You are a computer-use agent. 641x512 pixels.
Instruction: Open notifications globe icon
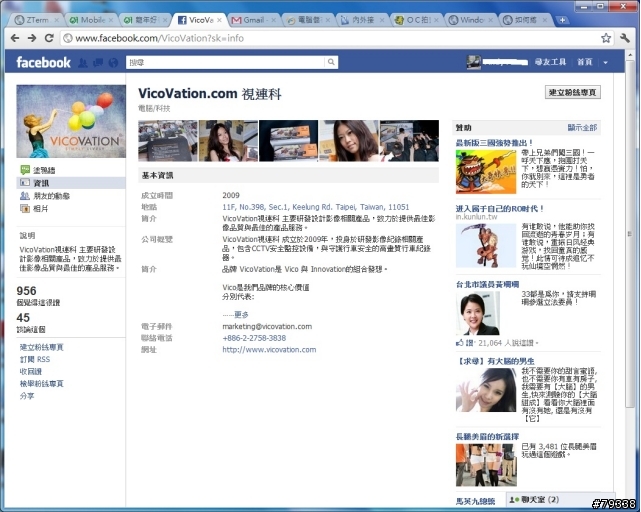click(x=113, y=63)
